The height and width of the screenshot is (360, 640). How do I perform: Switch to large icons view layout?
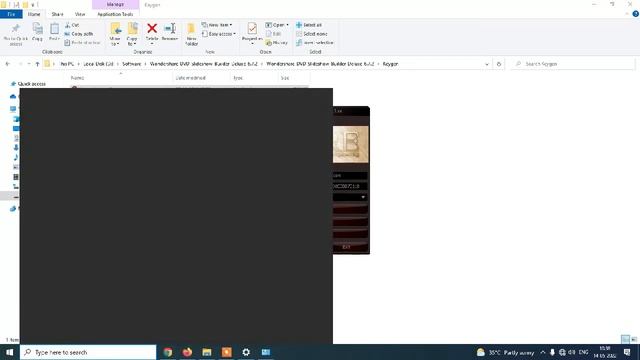tap(634, 339)
